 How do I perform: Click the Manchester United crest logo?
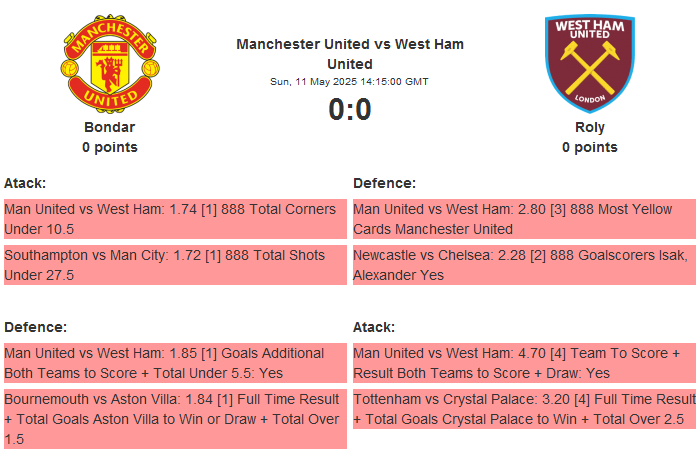pos(109,64)
